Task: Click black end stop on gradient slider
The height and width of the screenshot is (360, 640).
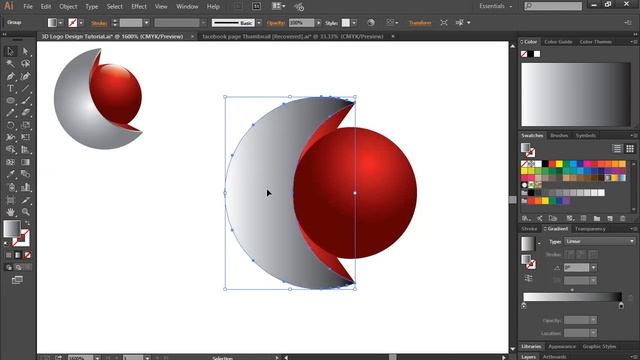Action: 621,306
